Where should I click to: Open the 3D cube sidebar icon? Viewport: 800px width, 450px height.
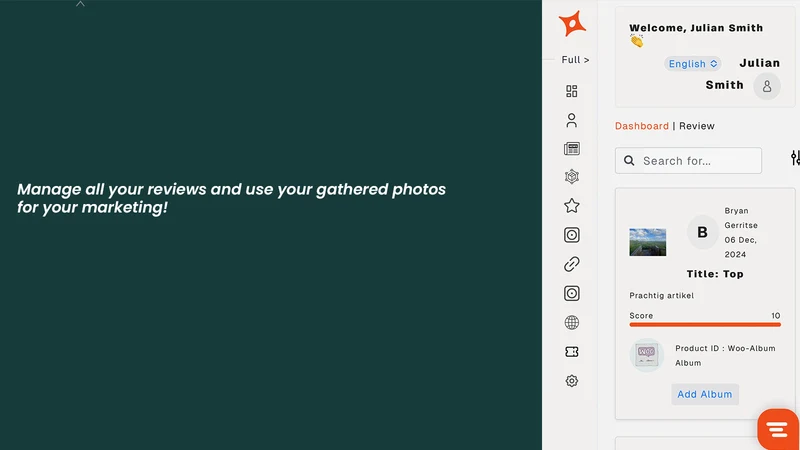pyautogui.click(x=571, y=177)
